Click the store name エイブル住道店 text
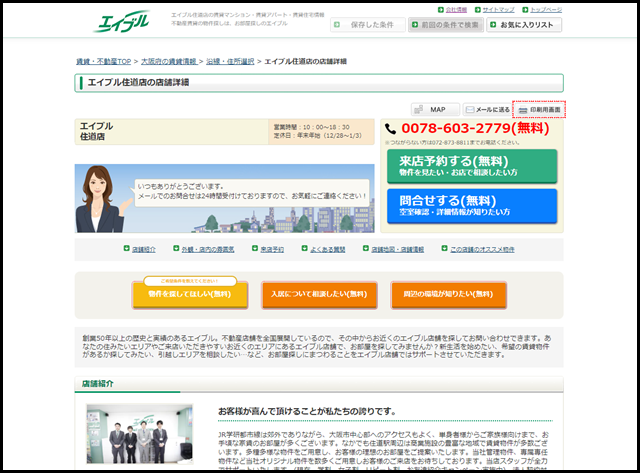Viewport: 640px width, 473px height. click(x=96, y=131)
